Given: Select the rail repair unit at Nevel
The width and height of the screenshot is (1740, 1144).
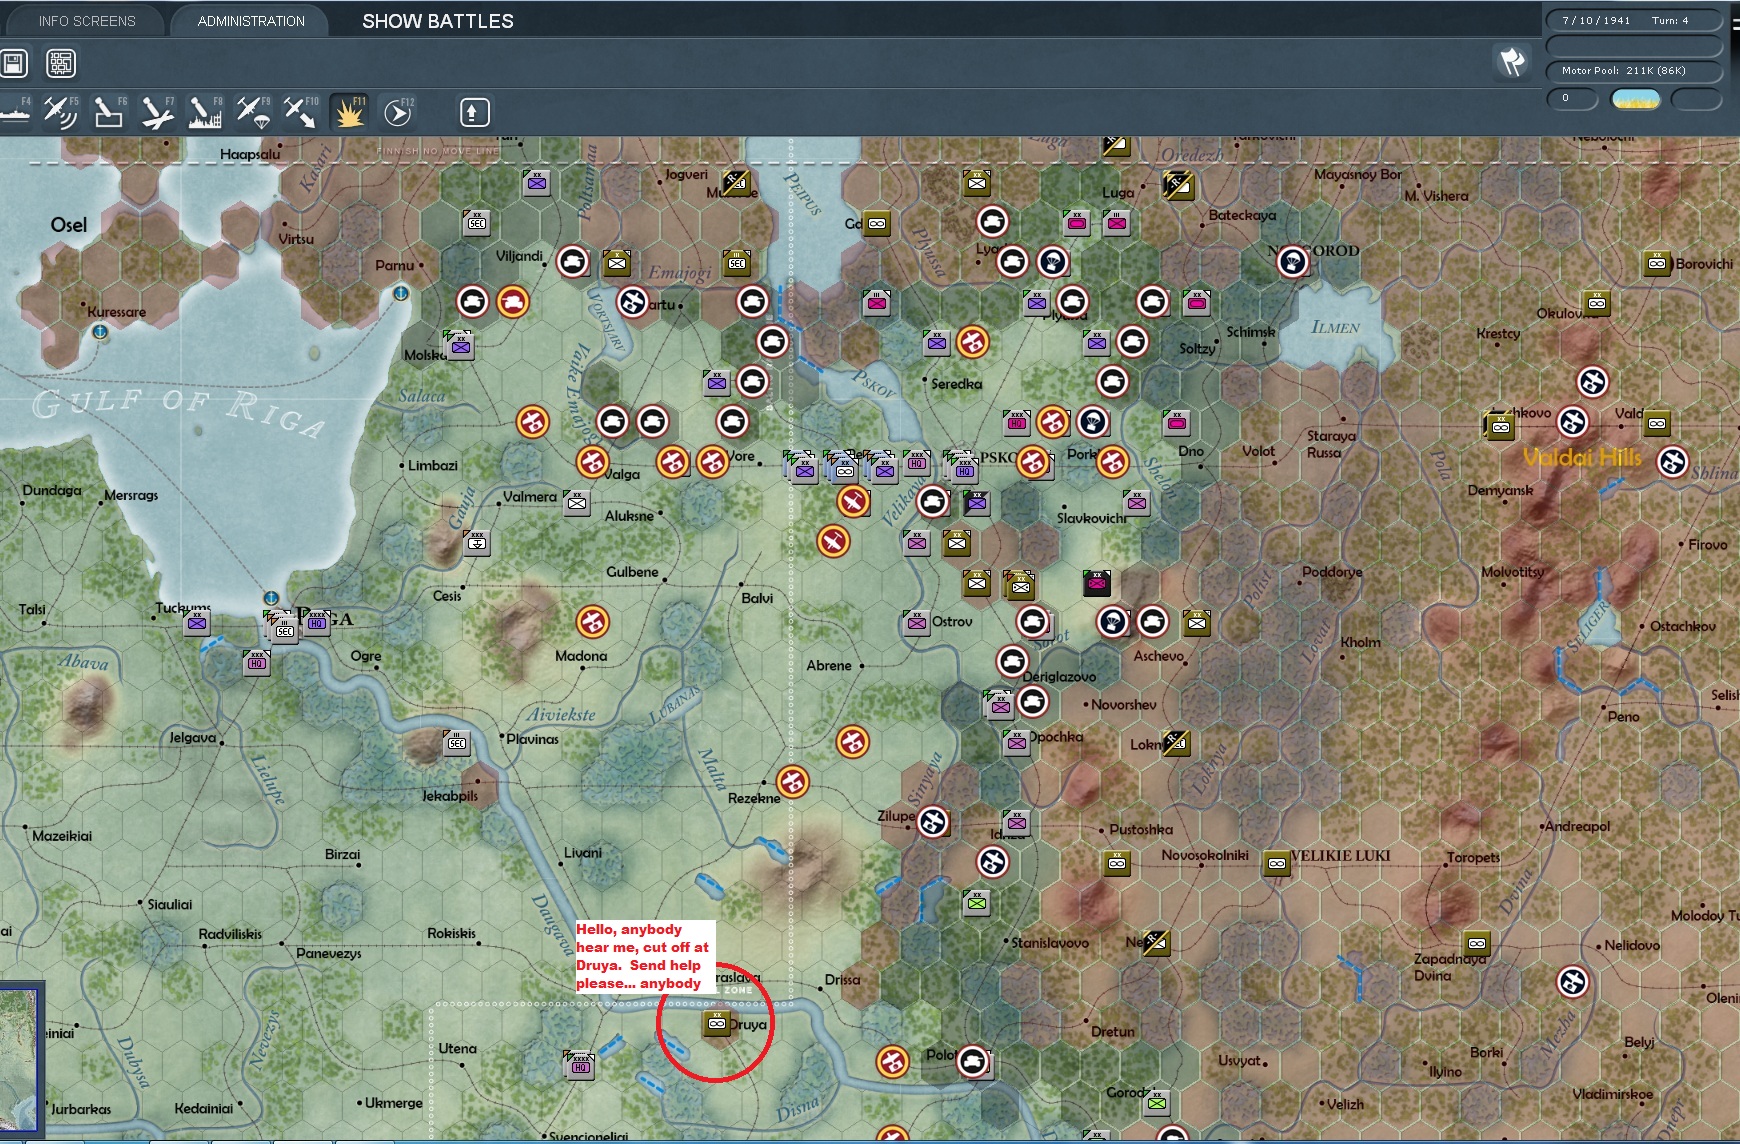Looking at the screenshot, I should [x=1156, y=942].
